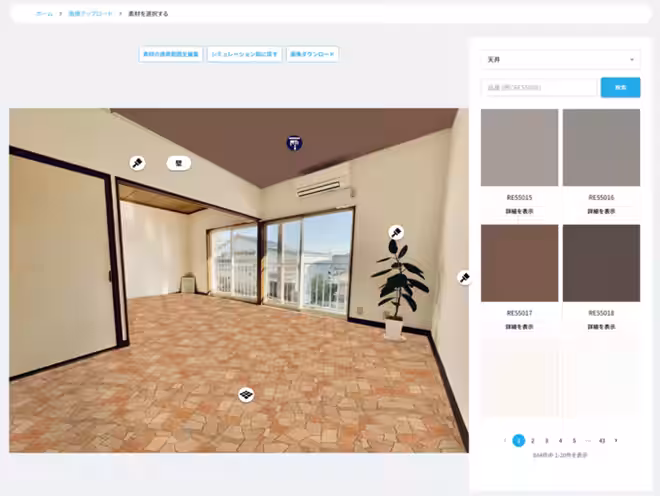Go to next page of materials
The image size is (660, 496).
616,440
